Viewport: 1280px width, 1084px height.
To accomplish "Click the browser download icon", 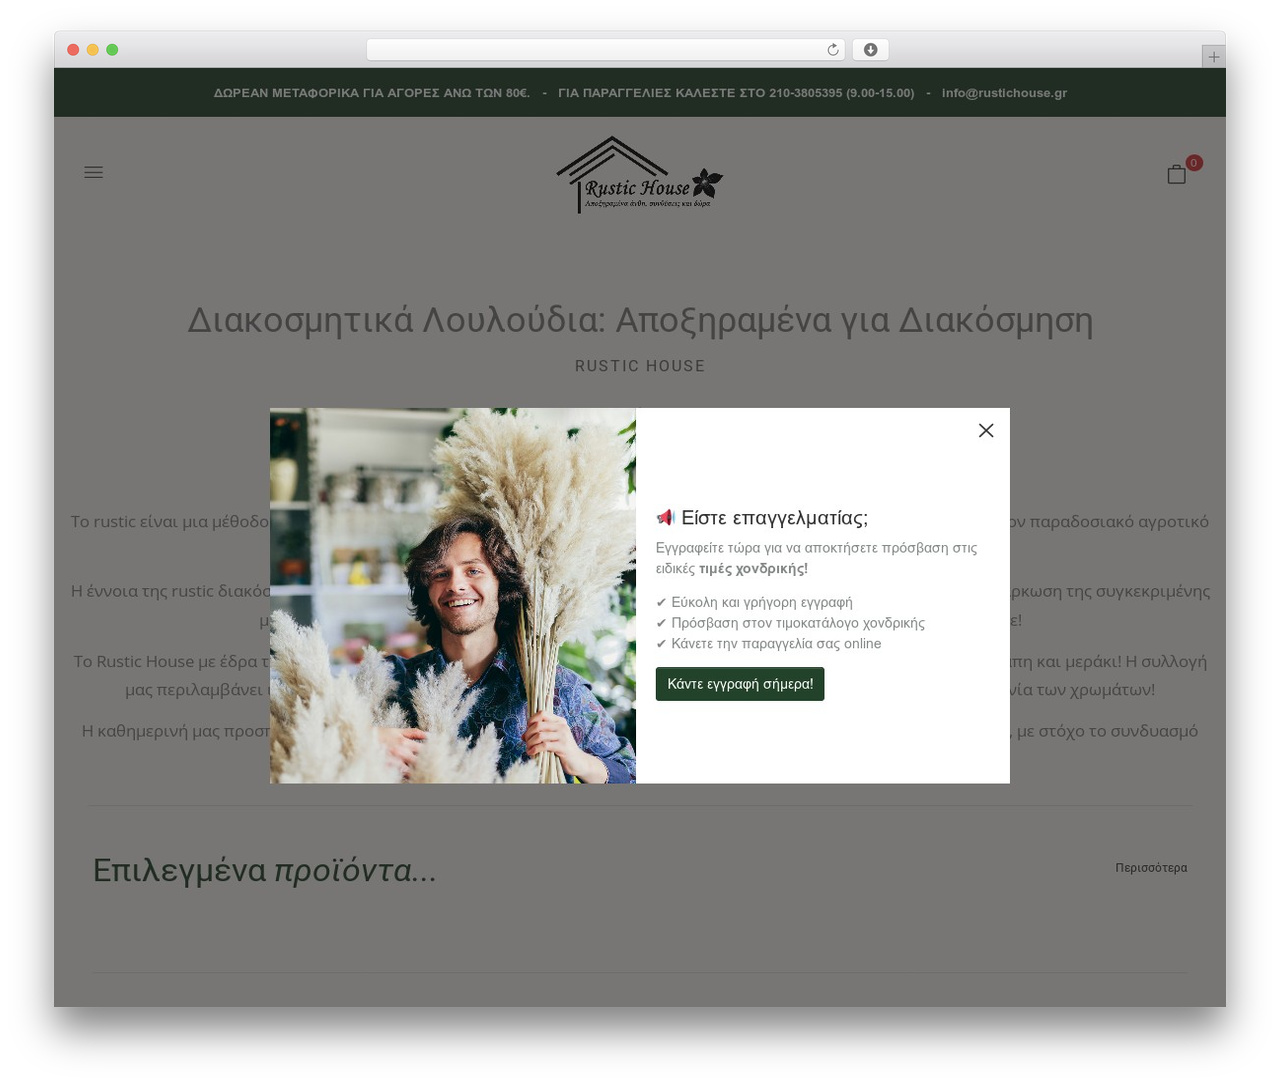I will [x=871, y=50].
